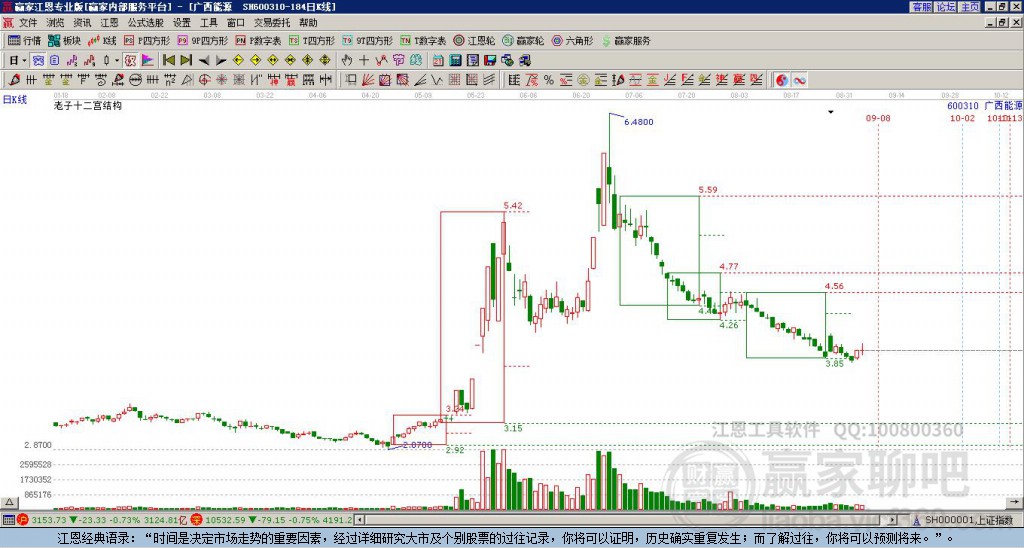Click the Gann fan lines icon

(x=368, y=80)
